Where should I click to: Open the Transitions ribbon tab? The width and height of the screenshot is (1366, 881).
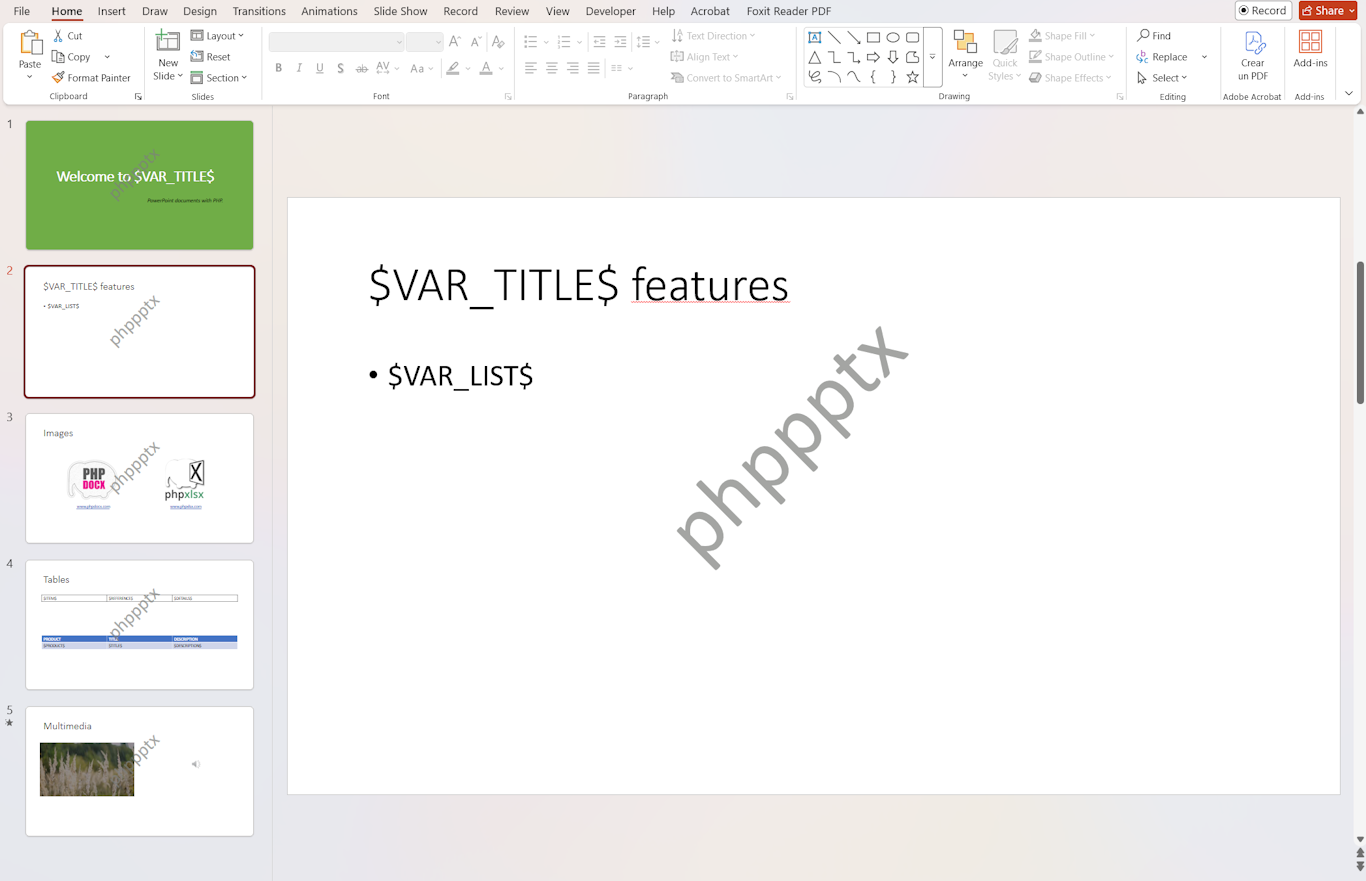259,11
